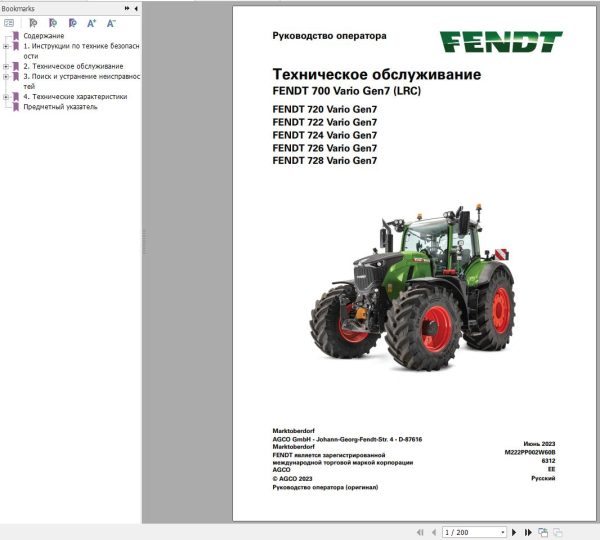Click the 'M222PP002W60B' document code

click(530, 452)
